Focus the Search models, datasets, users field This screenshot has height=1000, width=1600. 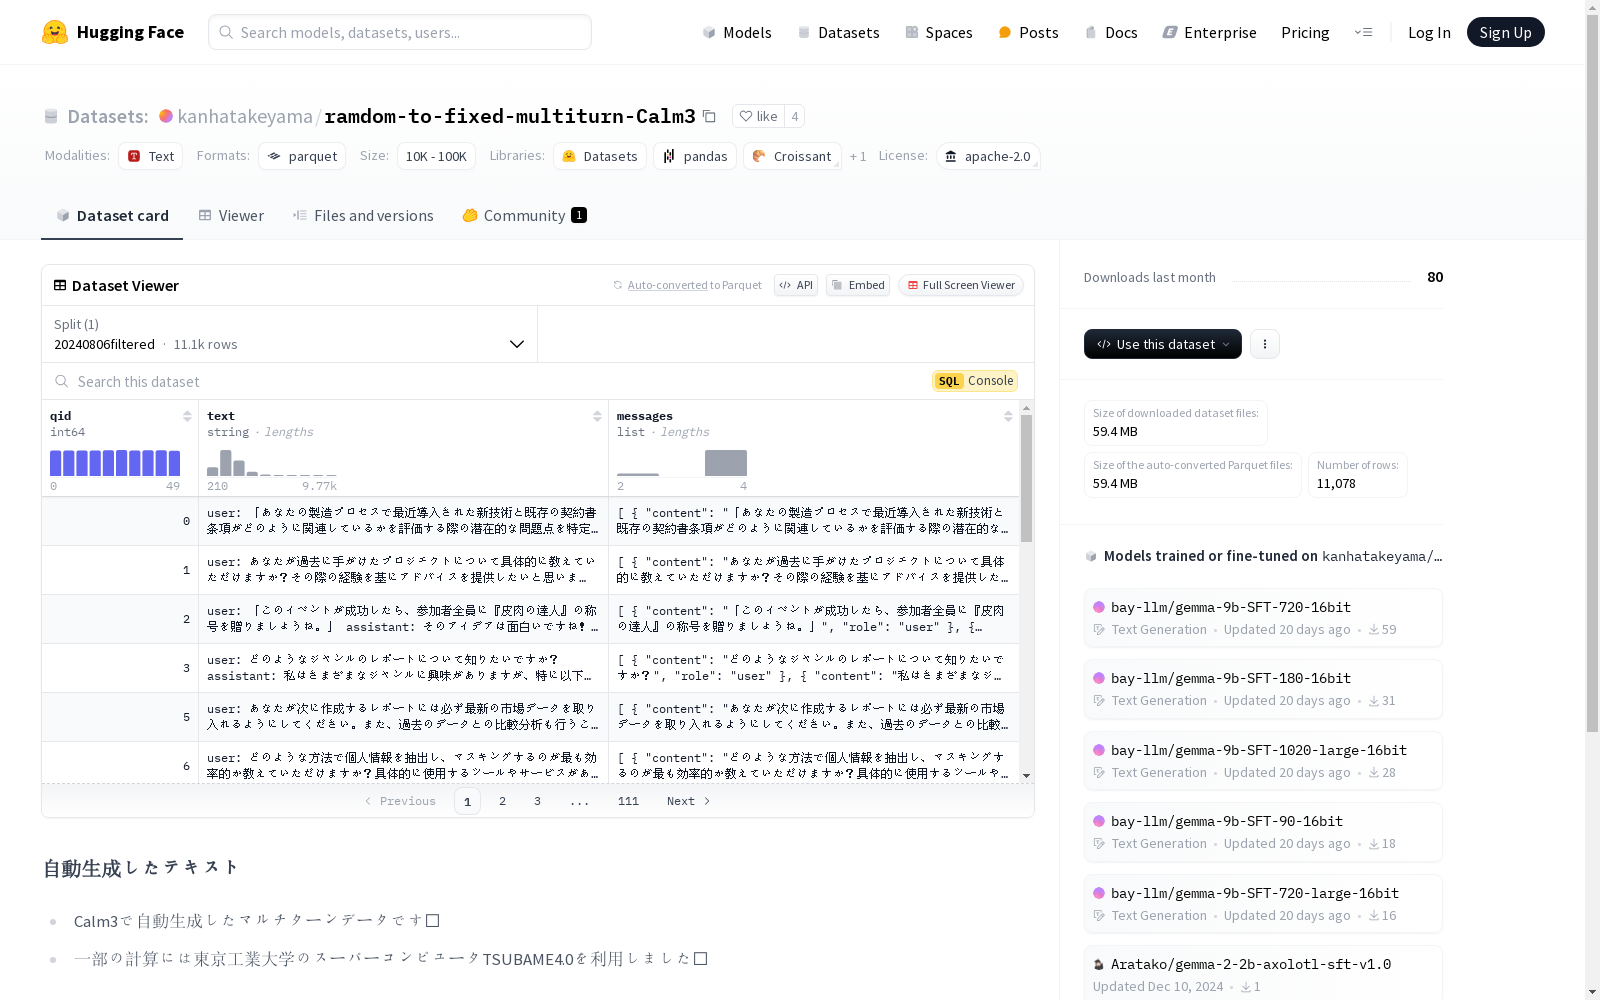[400, 32]
